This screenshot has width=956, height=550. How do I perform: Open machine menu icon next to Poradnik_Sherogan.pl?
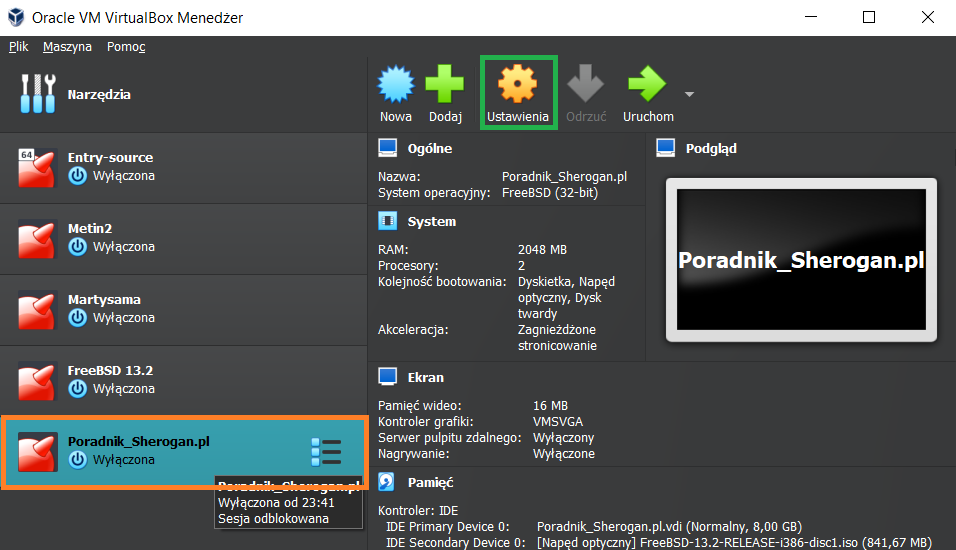(326, 452)
